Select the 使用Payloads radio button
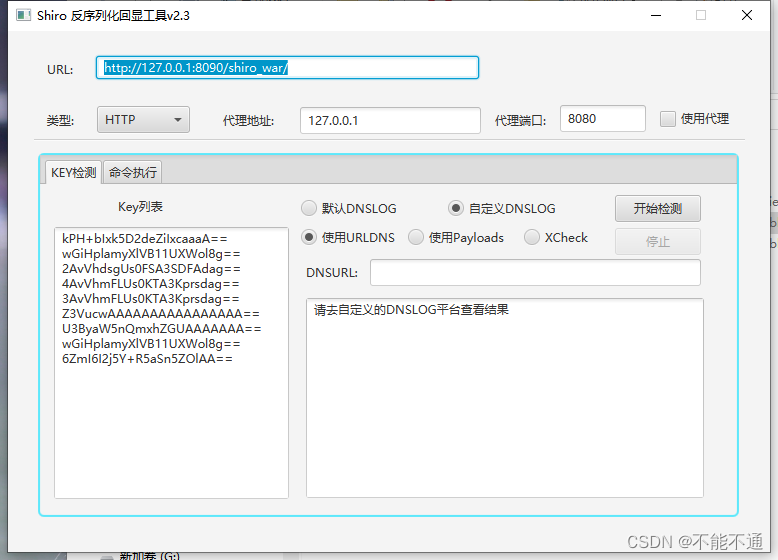This screenshot has height=560, width=778. tap(416, 238)
